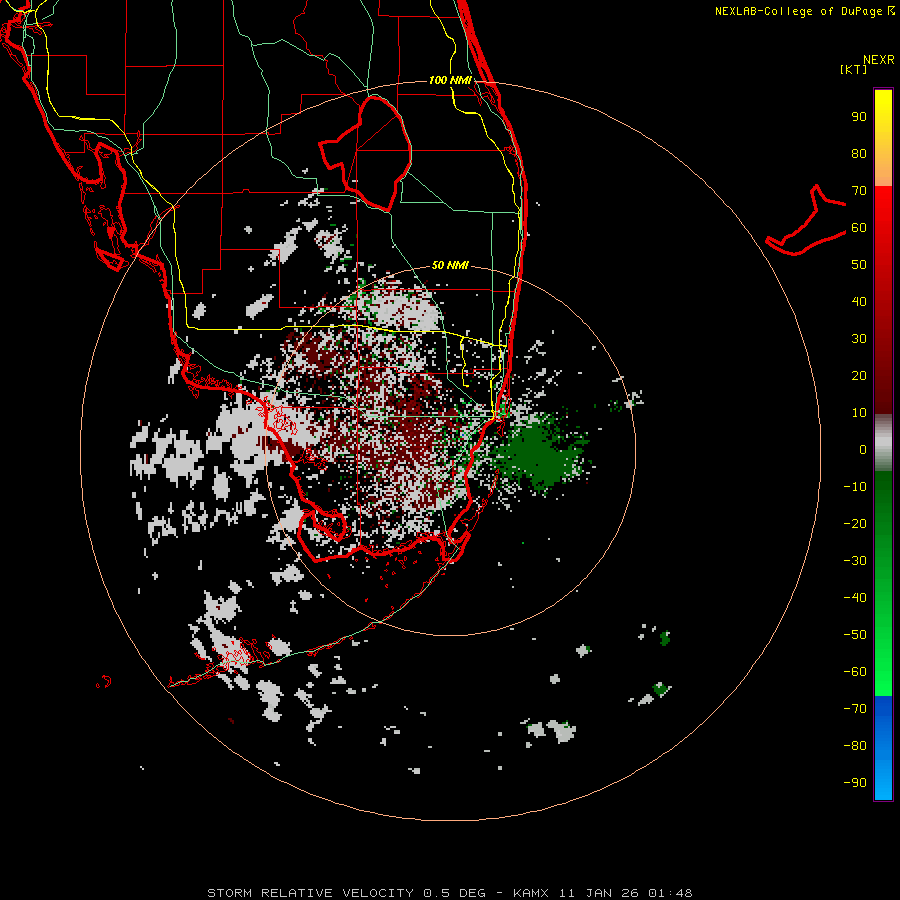Click the 50 value on velocity scale
This screenshot has height=900, width=900.
pos(859,265)
